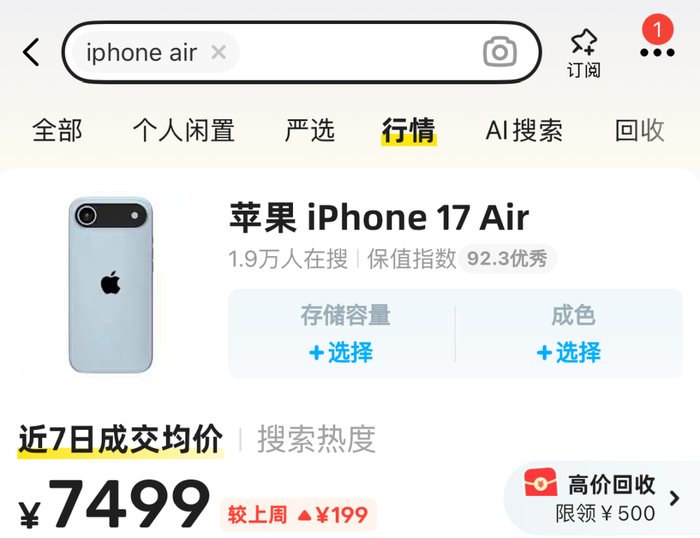Switch to the 个人闲置 tab
This screenshot has width=700, height=538.
tap(184, 130)
